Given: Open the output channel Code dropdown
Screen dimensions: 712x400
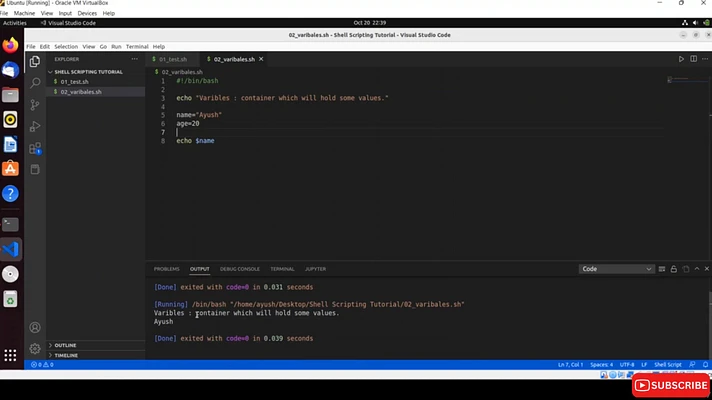Looking at the screenshot, I should pyautogui.click(x=616, y=269).
